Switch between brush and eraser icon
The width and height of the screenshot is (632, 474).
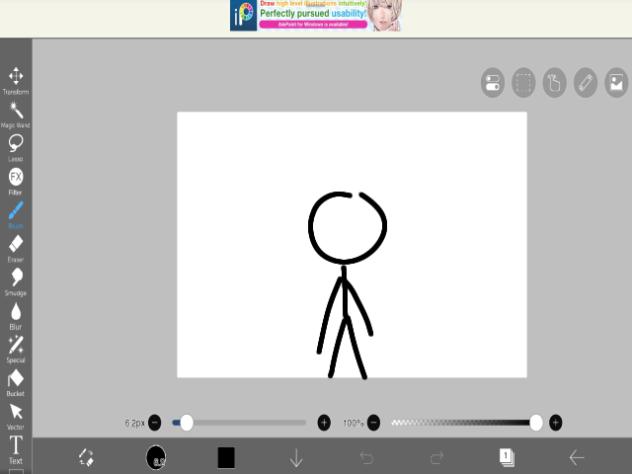coord(86,457)
